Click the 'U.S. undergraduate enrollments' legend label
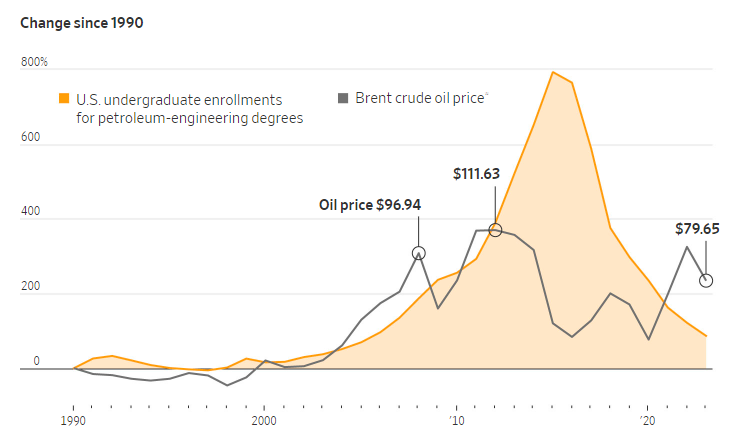 click(179, 100)
